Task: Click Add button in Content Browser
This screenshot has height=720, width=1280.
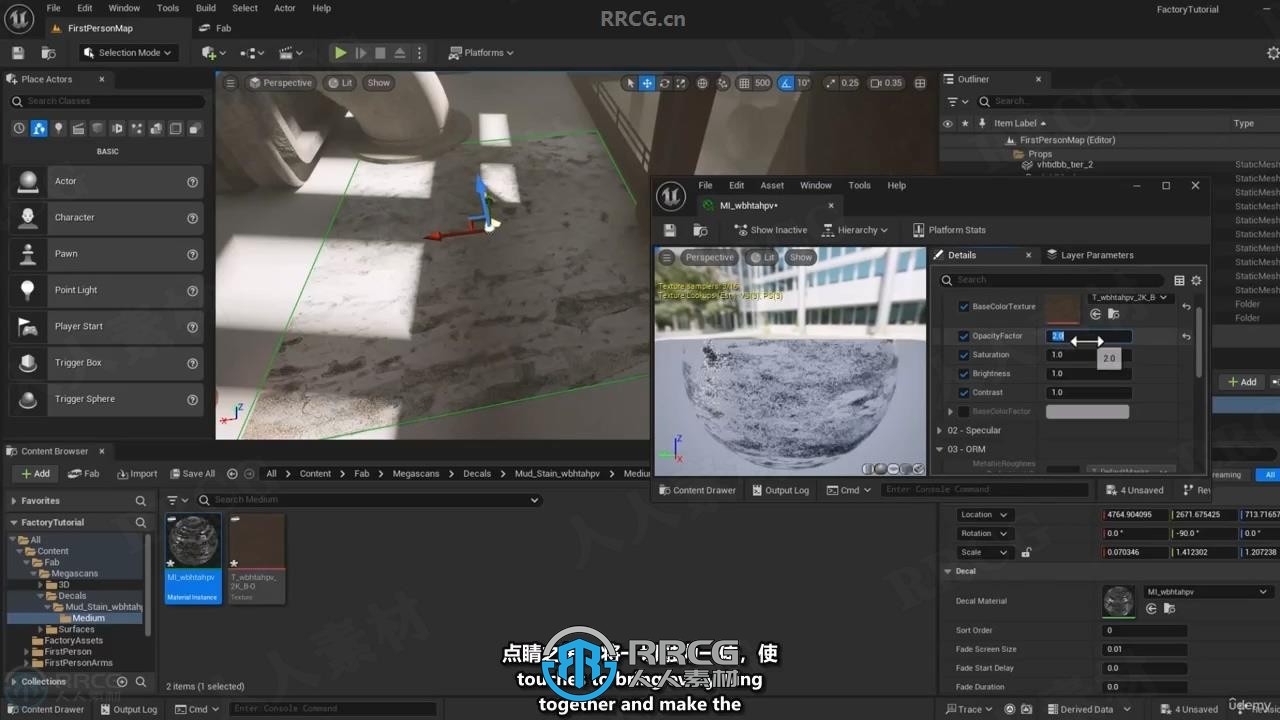Action: (35, 474)
